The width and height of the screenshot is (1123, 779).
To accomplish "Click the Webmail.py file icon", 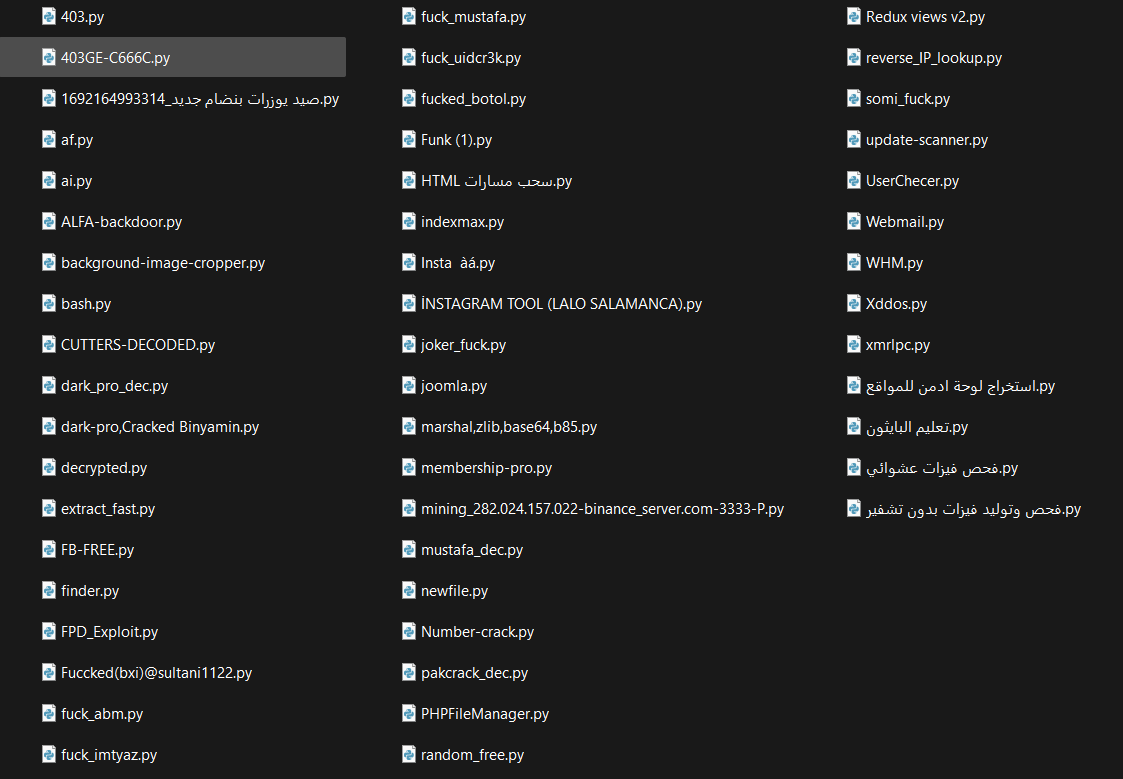I will [x=854, y=221].
